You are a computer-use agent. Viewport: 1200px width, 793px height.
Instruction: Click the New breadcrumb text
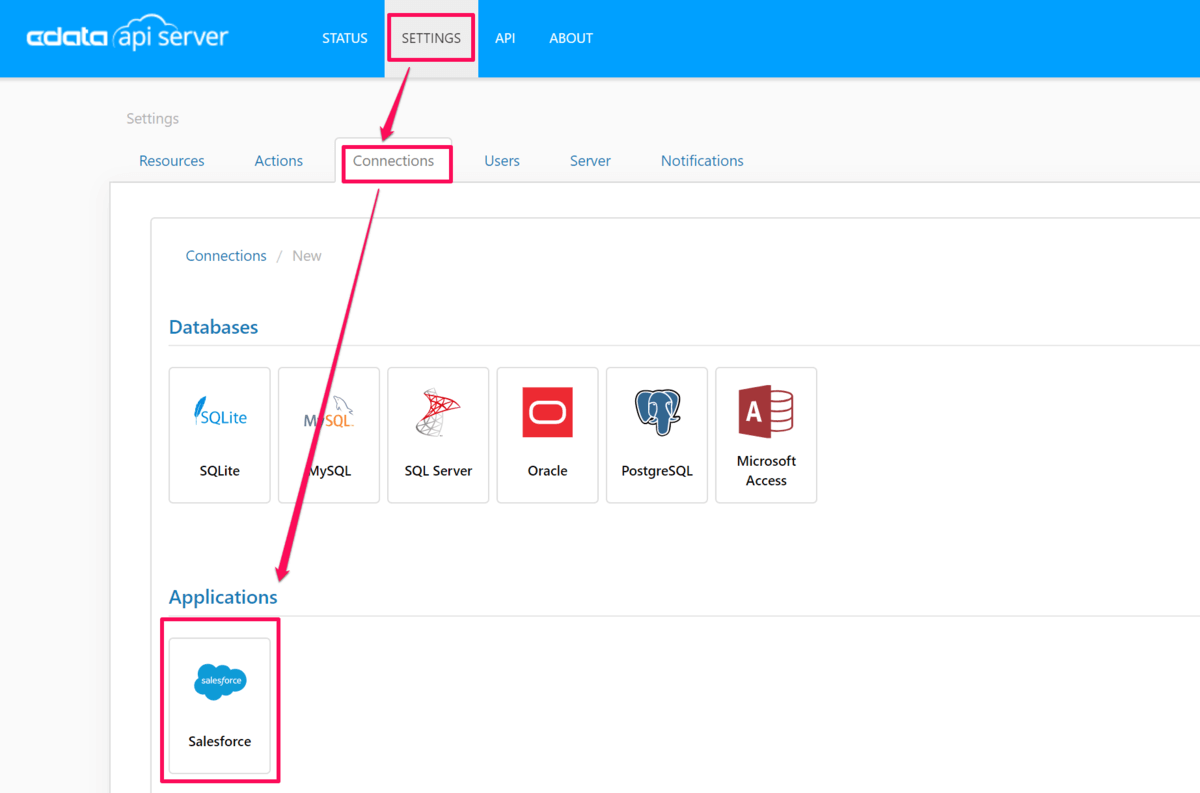point(307,256)
